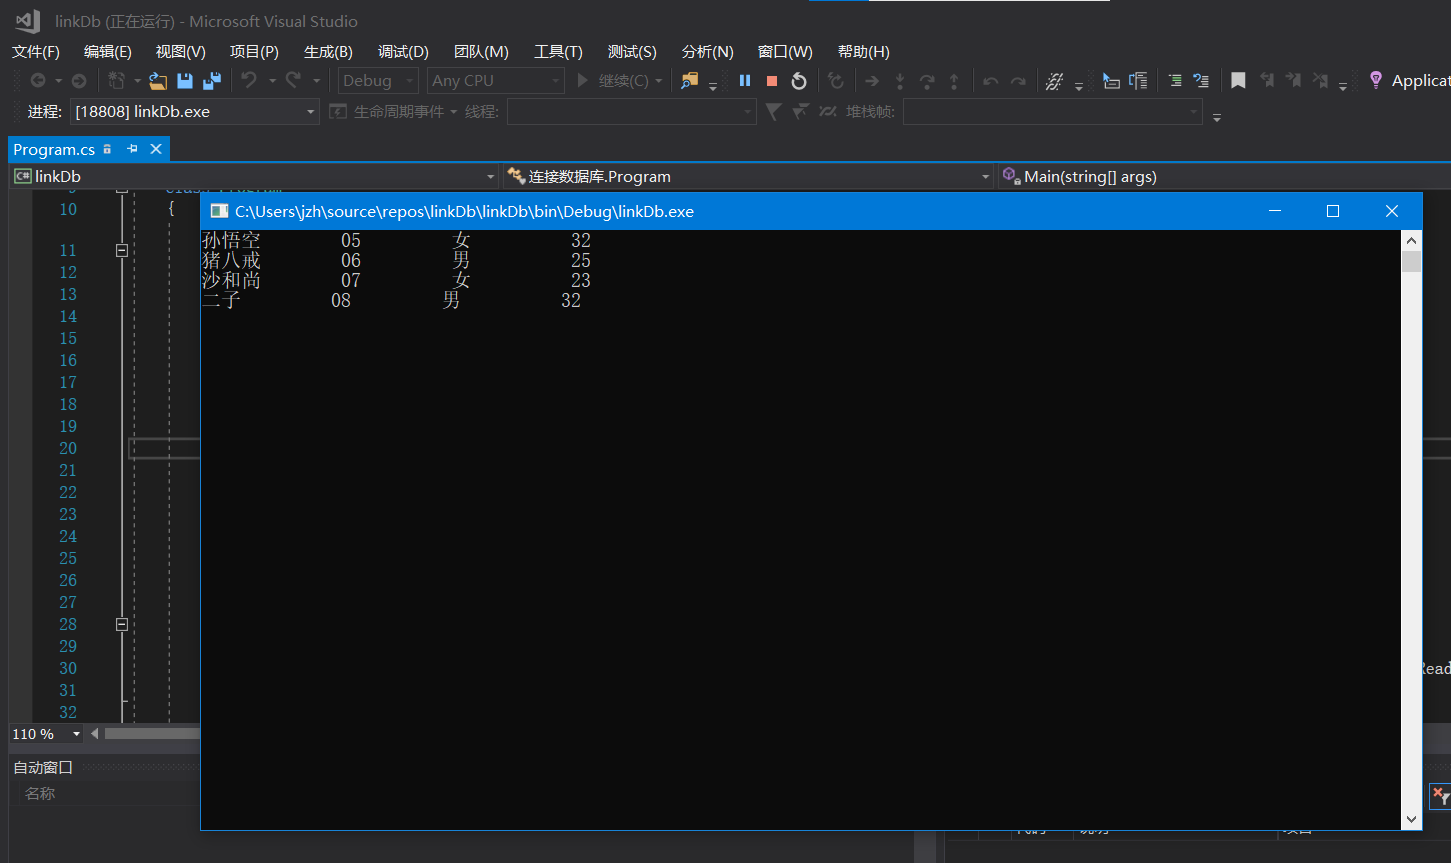Collapse the code outline at line 11
The image size is (1451, 863).
122,251
